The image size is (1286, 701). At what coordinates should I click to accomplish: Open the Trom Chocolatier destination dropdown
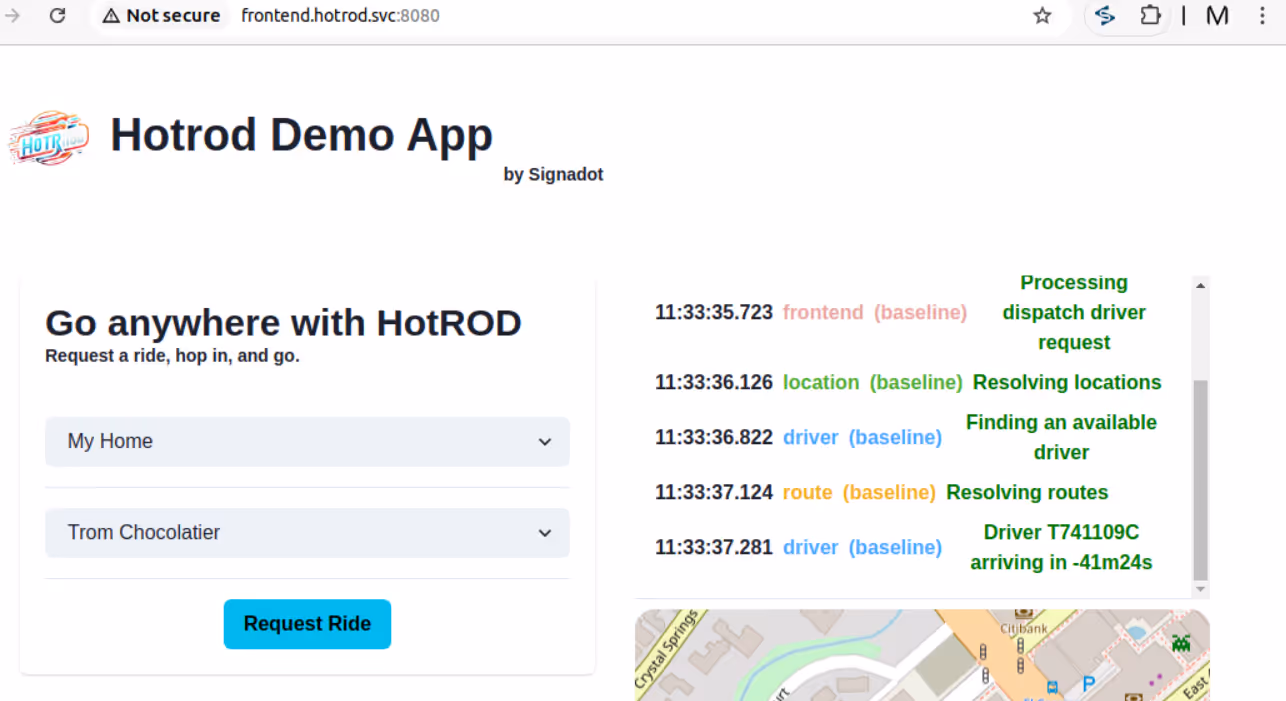(x=307, y=532)
